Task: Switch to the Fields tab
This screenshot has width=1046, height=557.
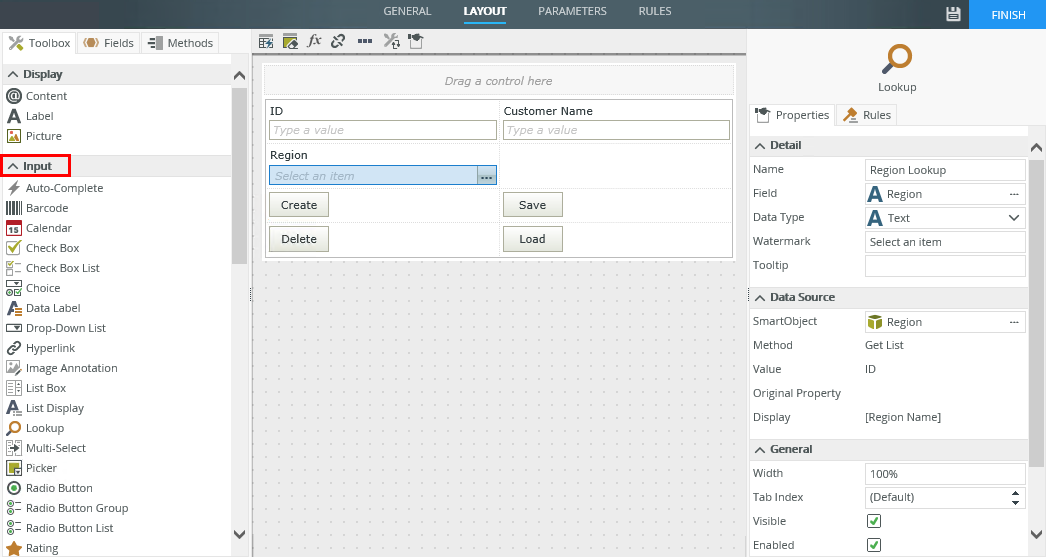Action: point(108,43)
